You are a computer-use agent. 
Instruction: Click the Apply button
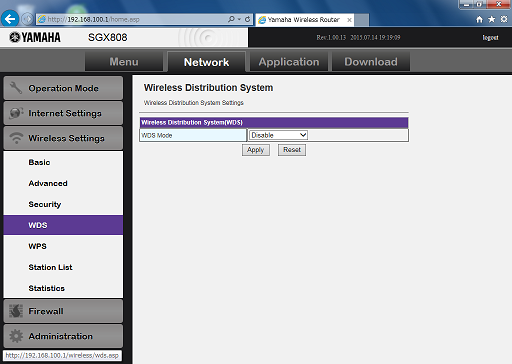click(x=256, y=150)
